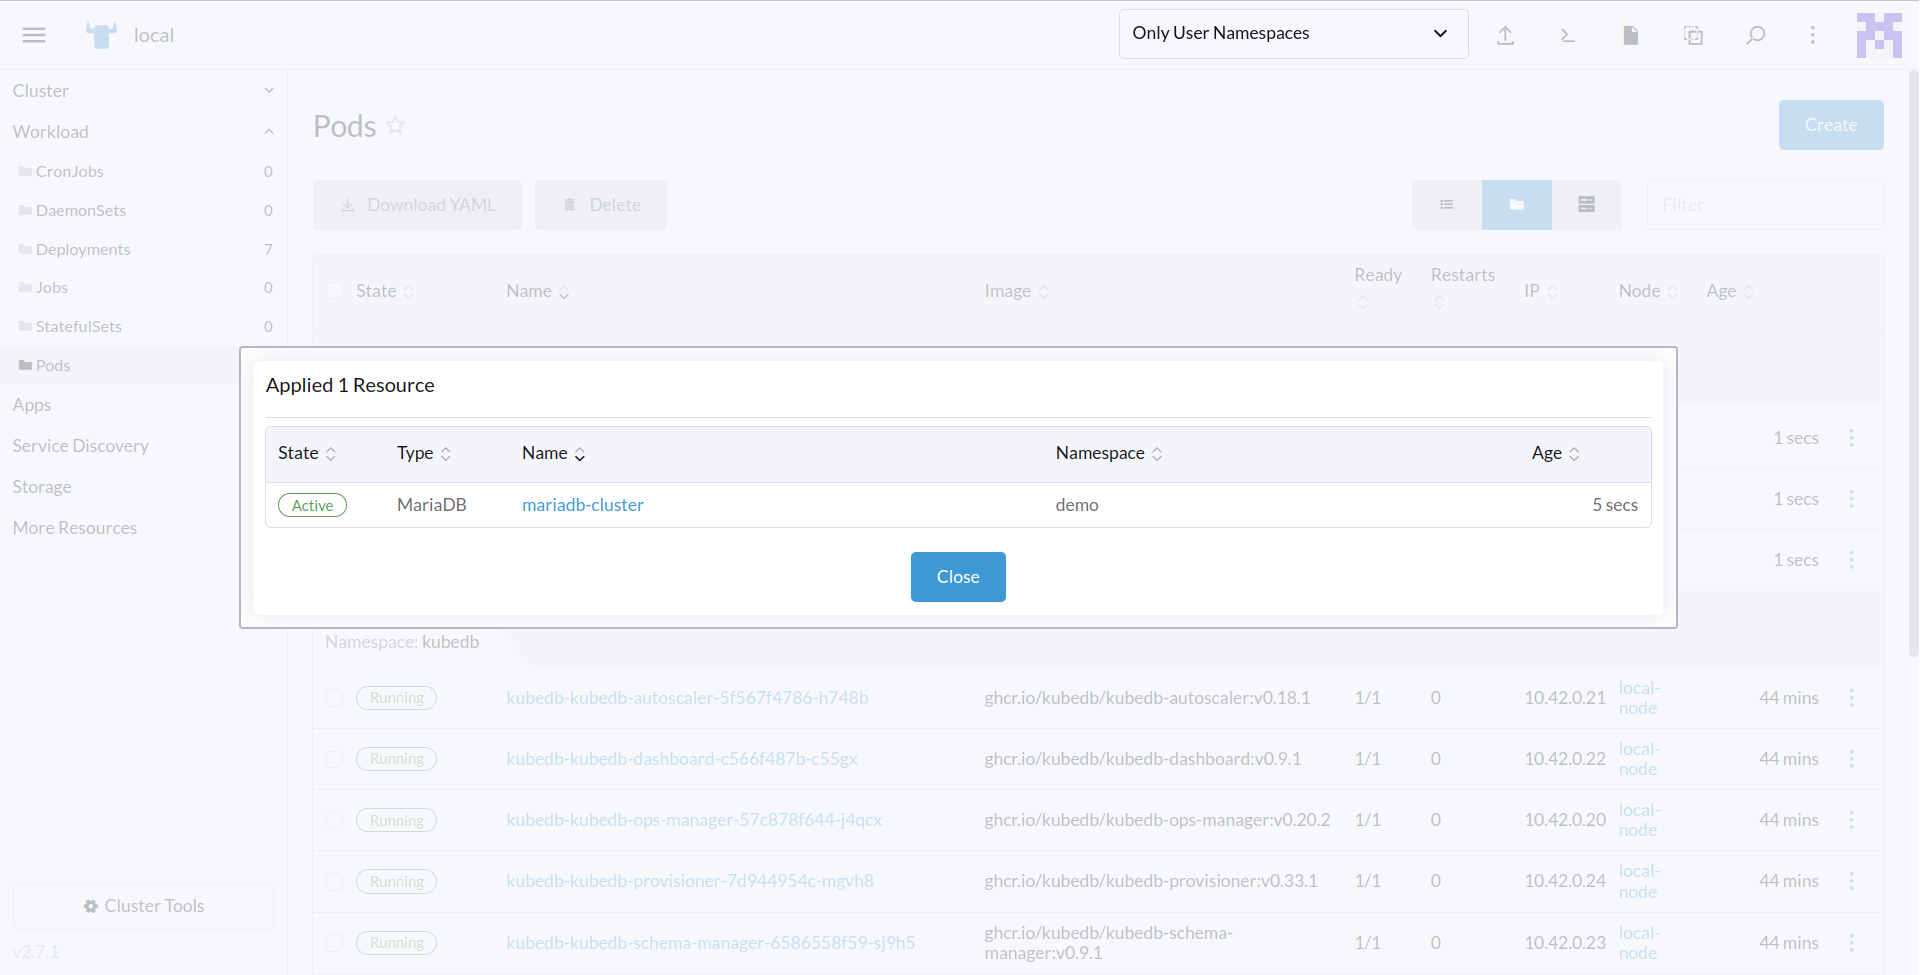This screenshot has width=1920, height=975.
Task: Open the kubectl shell icon
Action: [x=1568, y=35]
